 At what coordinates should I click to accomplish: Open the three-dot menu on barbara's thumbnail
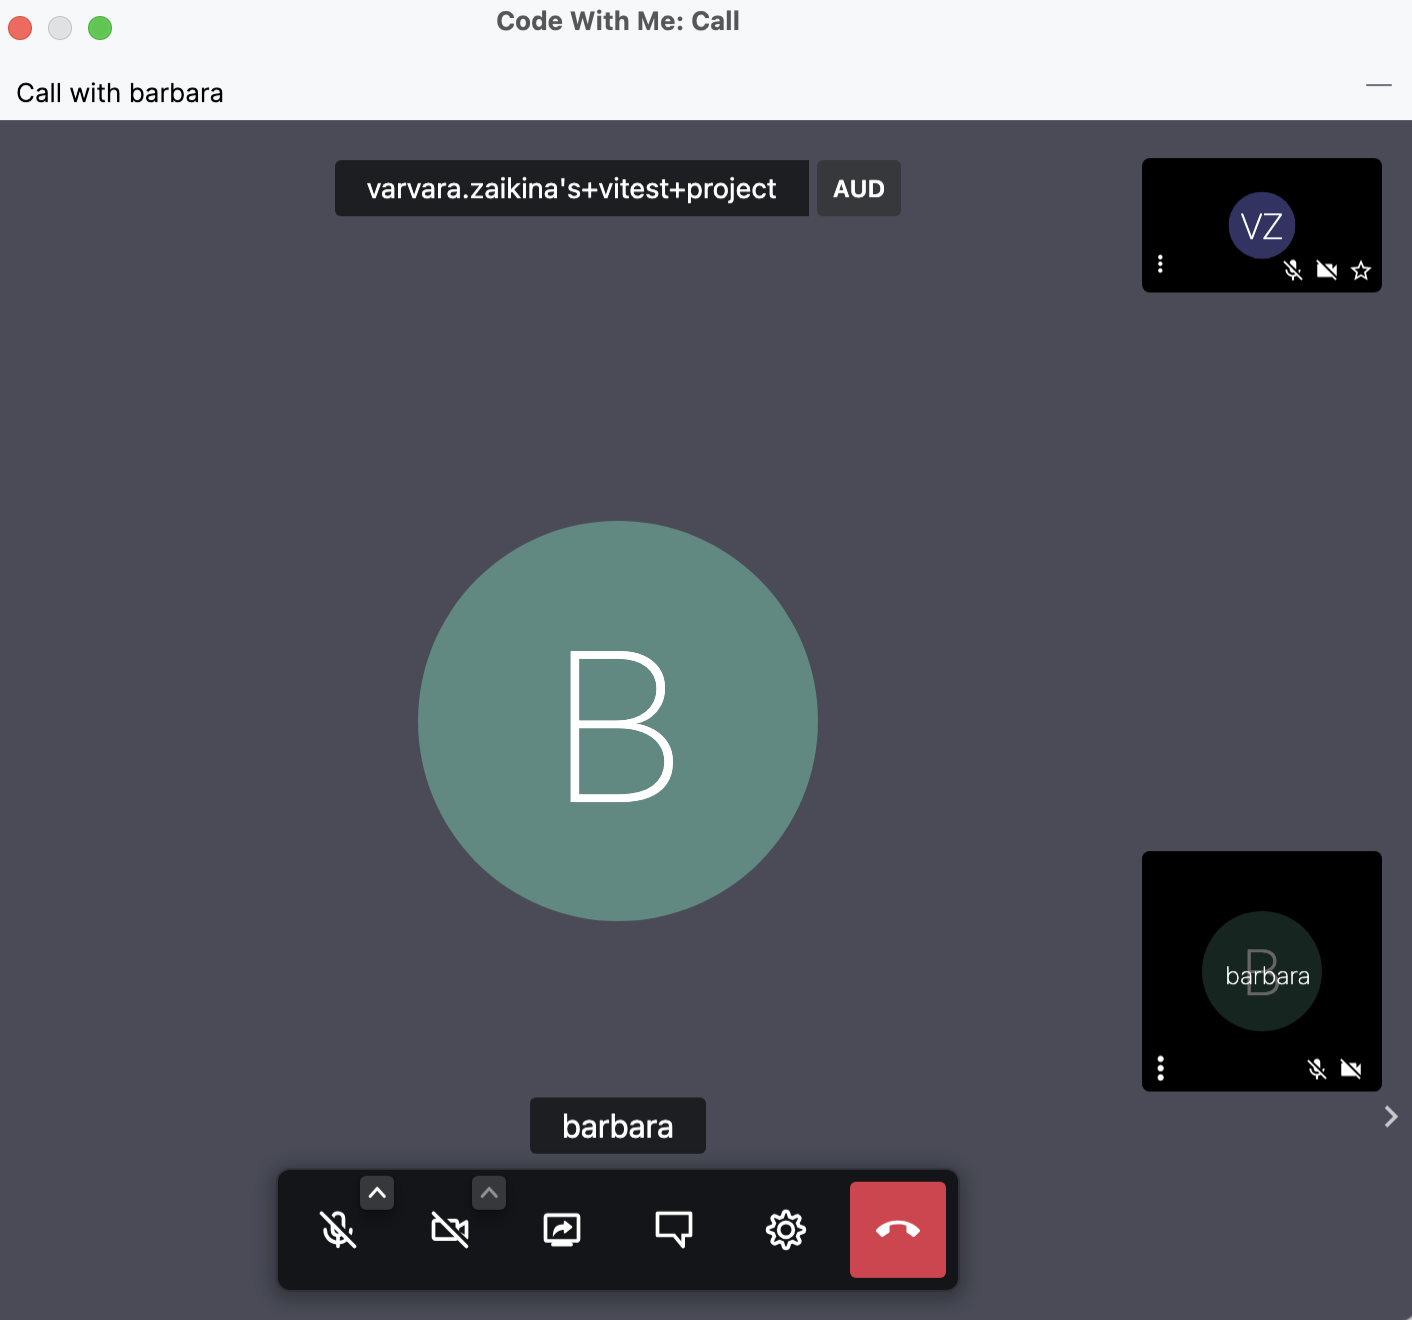click(x=1161, y=1069)
